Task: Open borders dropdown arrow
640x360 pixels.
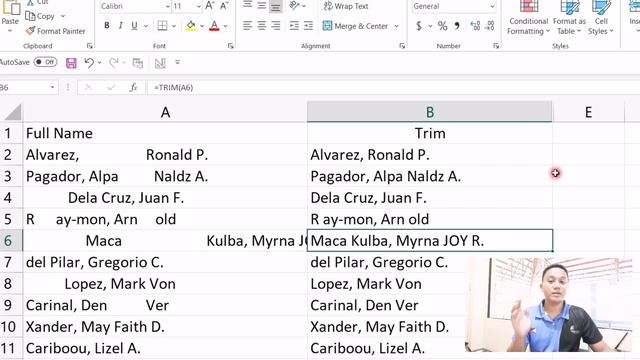Action: pyautogui.click(x=173, y=26)
